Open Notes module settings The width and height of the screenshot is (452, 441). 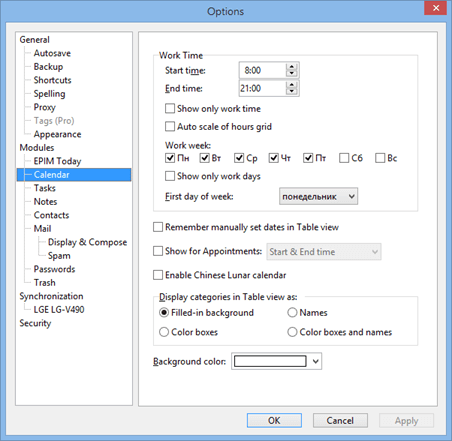pyautogui.click(x=45, y=202)
